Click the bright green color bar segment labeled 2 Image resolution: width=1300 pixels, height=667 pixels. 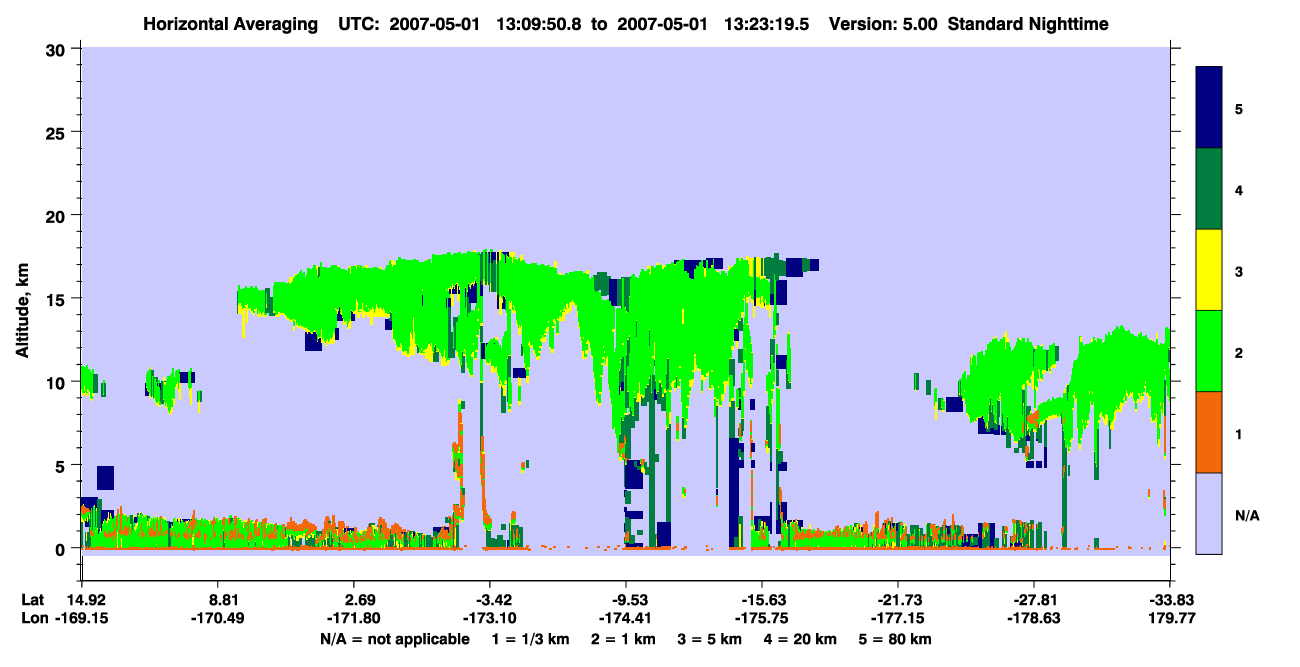(x=1209, y=351)
